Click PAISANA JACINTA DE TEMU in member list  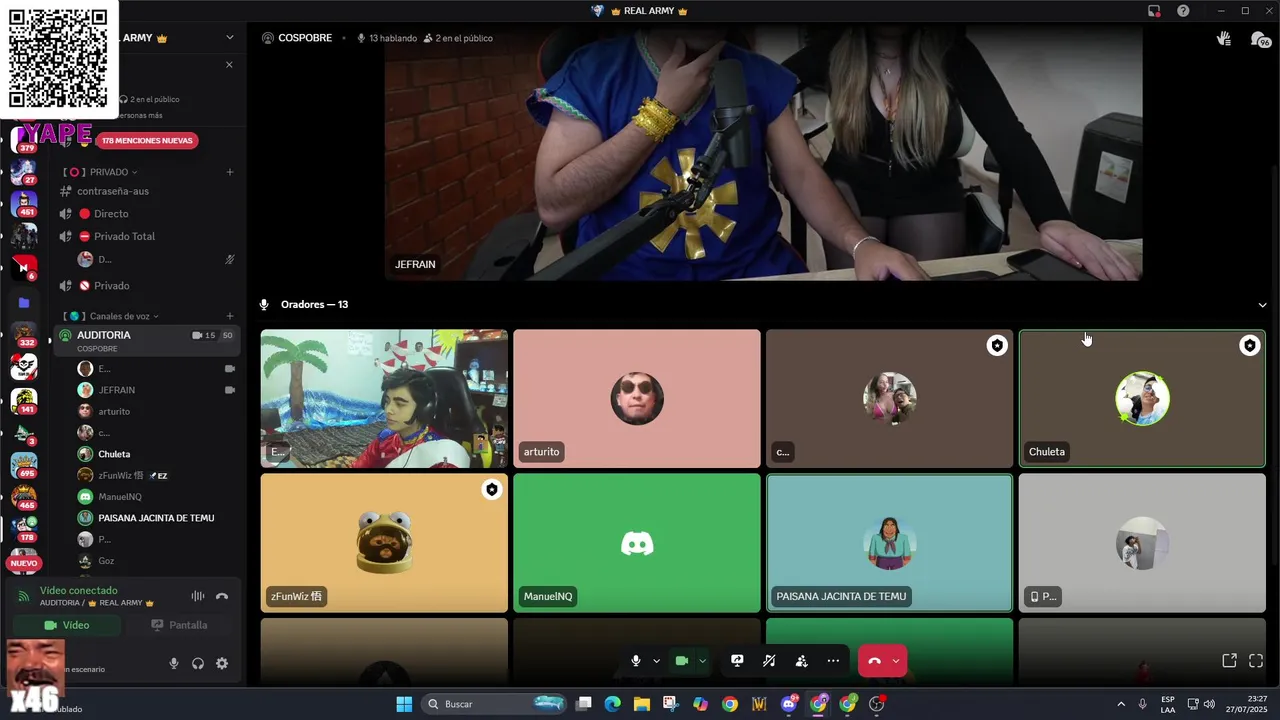pos(158,518)
